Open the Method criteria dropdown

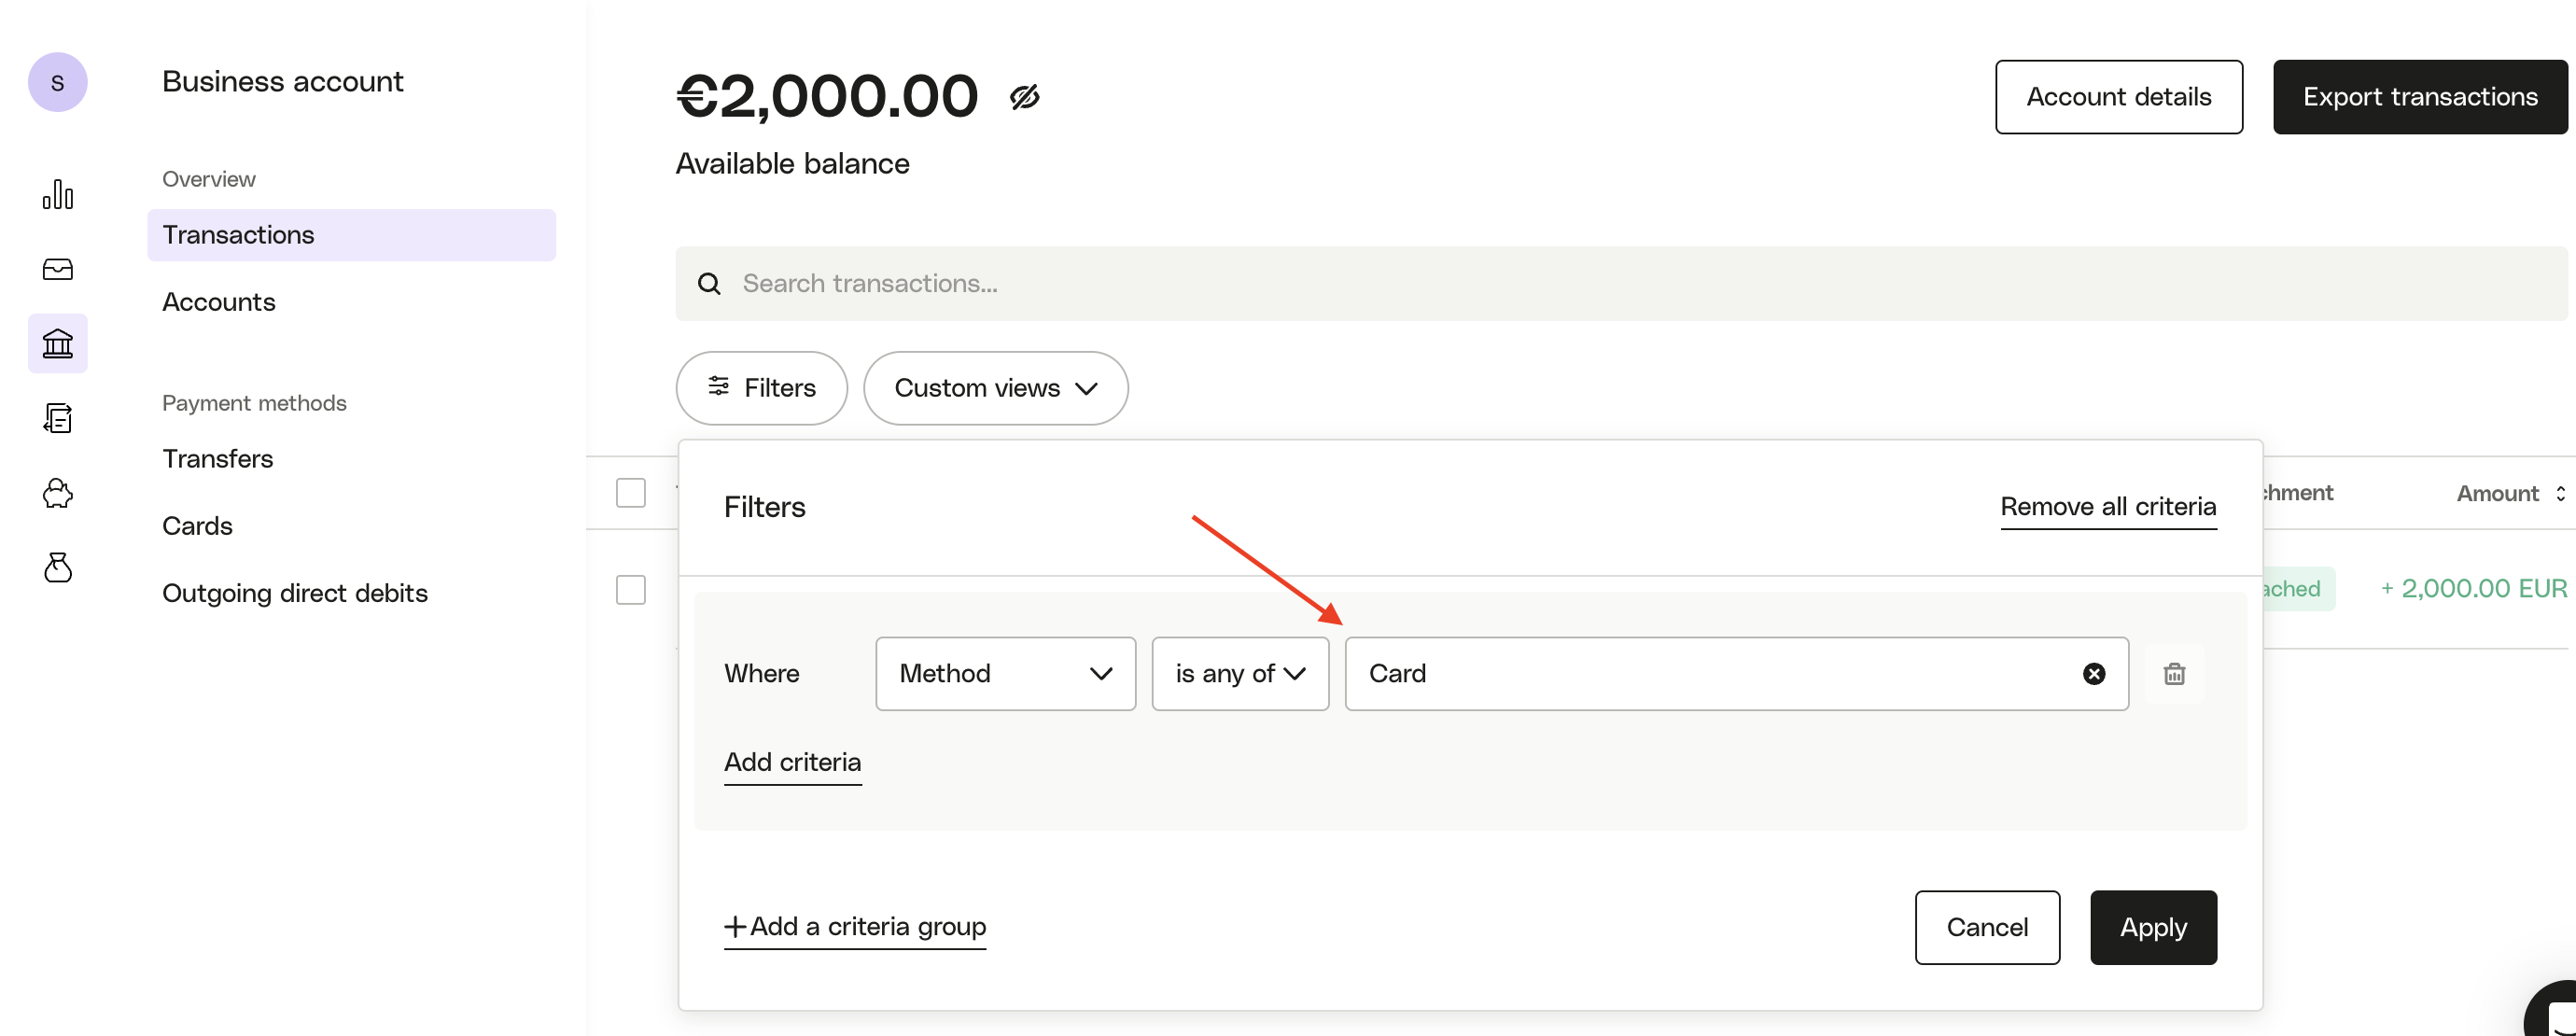[x=1004, y=673]
